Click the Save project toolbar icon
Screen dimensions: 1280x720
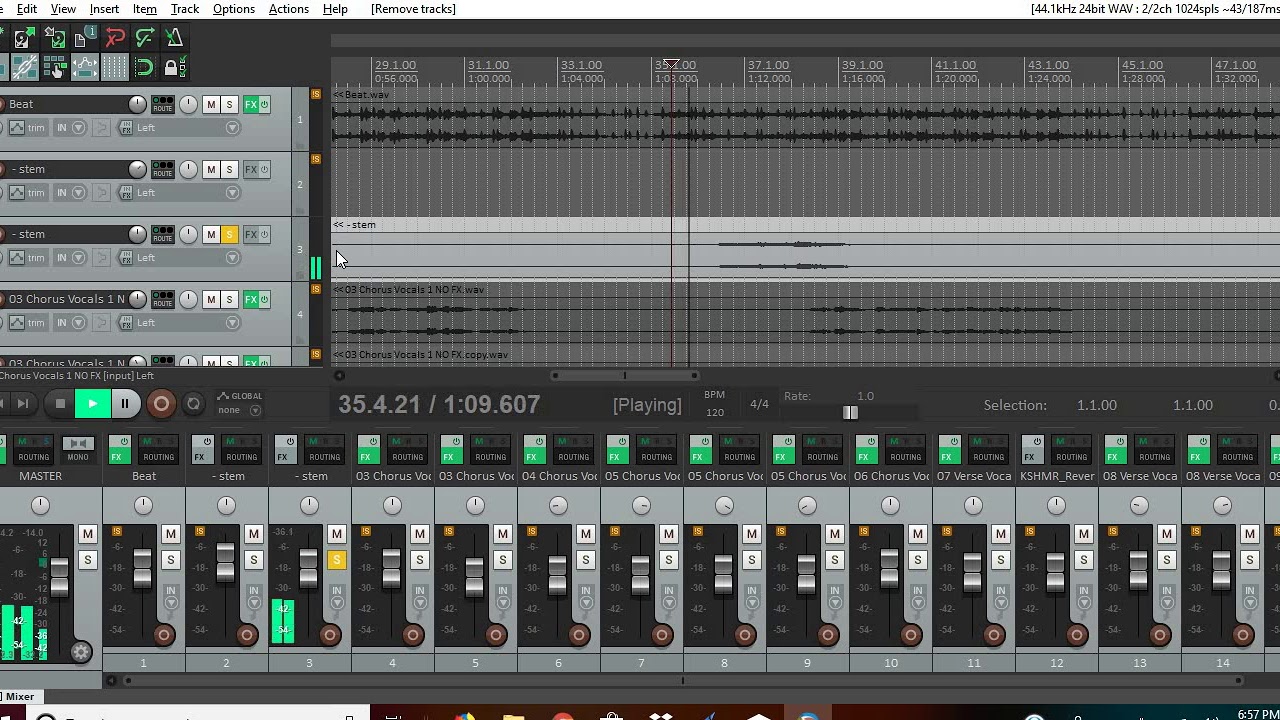54,38
